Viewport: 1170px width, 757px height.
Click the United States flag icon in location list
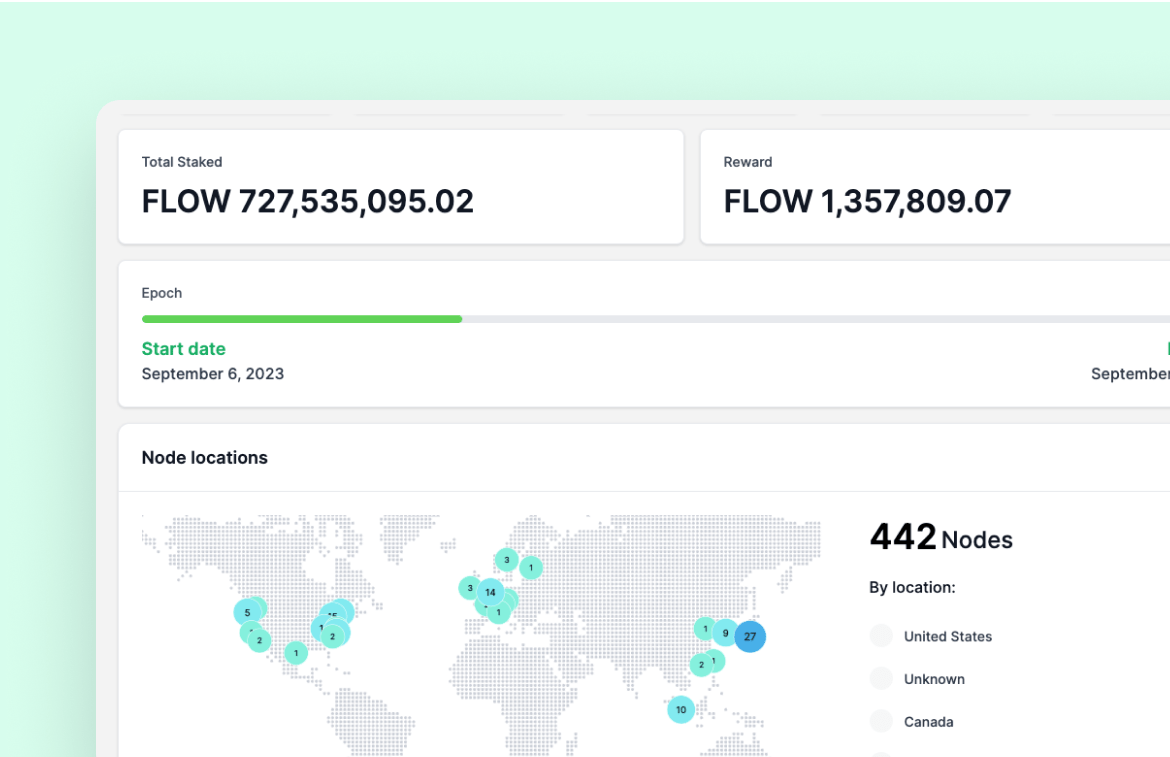click(x=881, y=636)
